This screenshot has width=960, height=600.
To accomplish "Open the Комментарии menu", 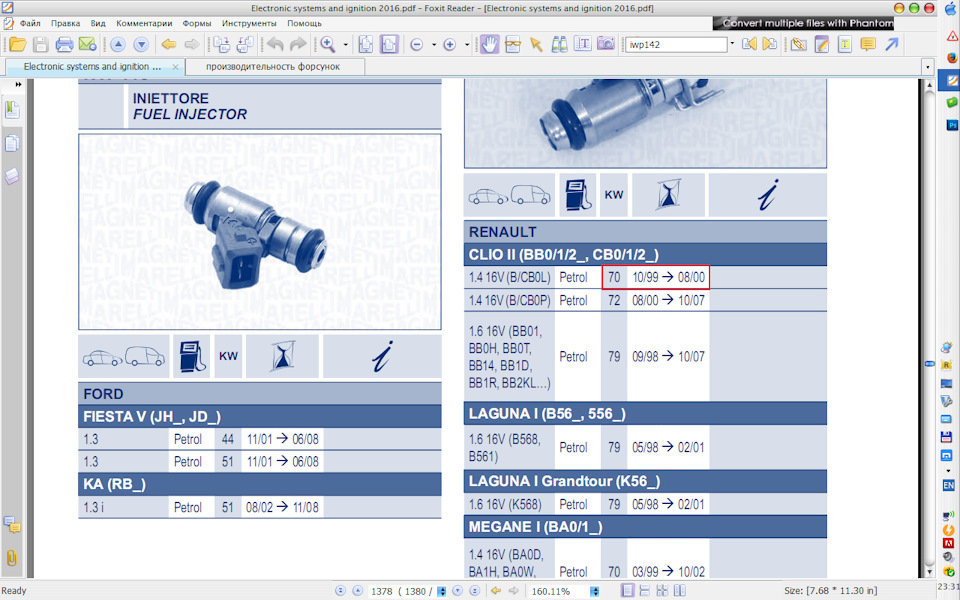I will (x=144, y=22).
